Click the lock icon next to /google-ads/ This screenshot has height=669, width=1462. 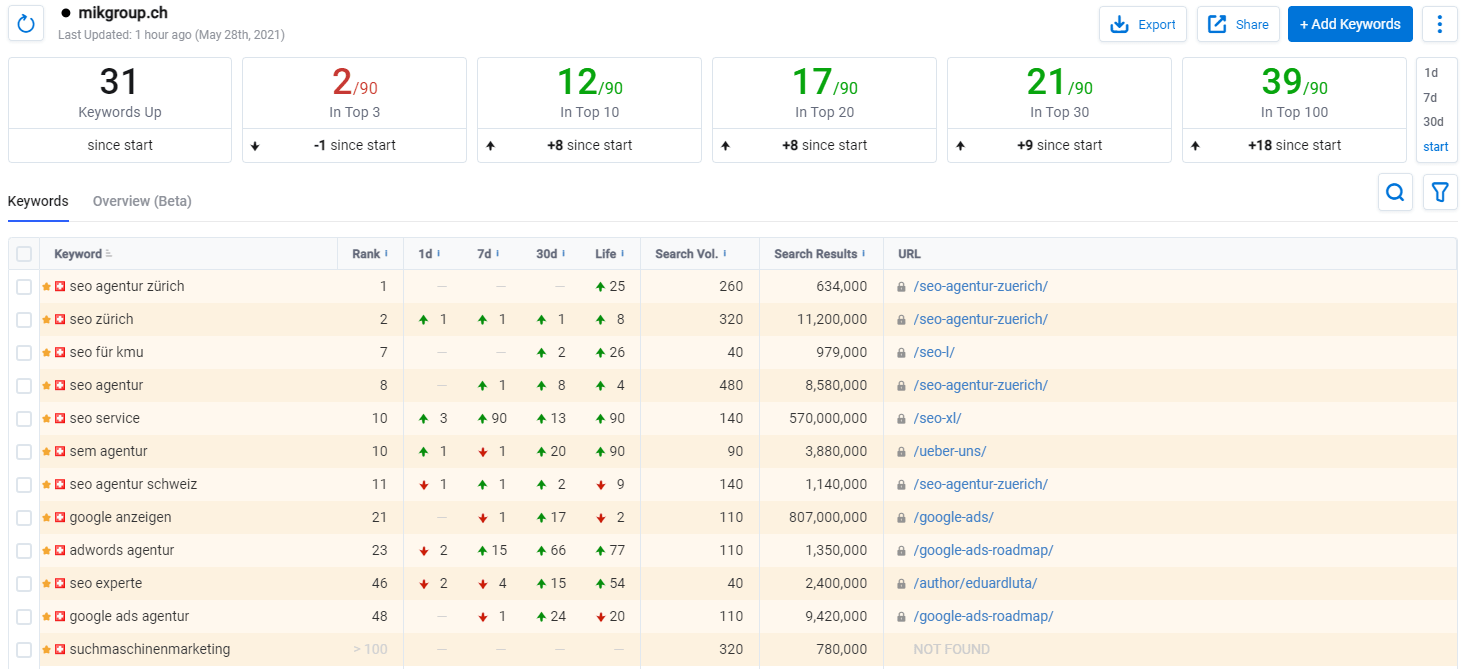click(x=902, y=517)
